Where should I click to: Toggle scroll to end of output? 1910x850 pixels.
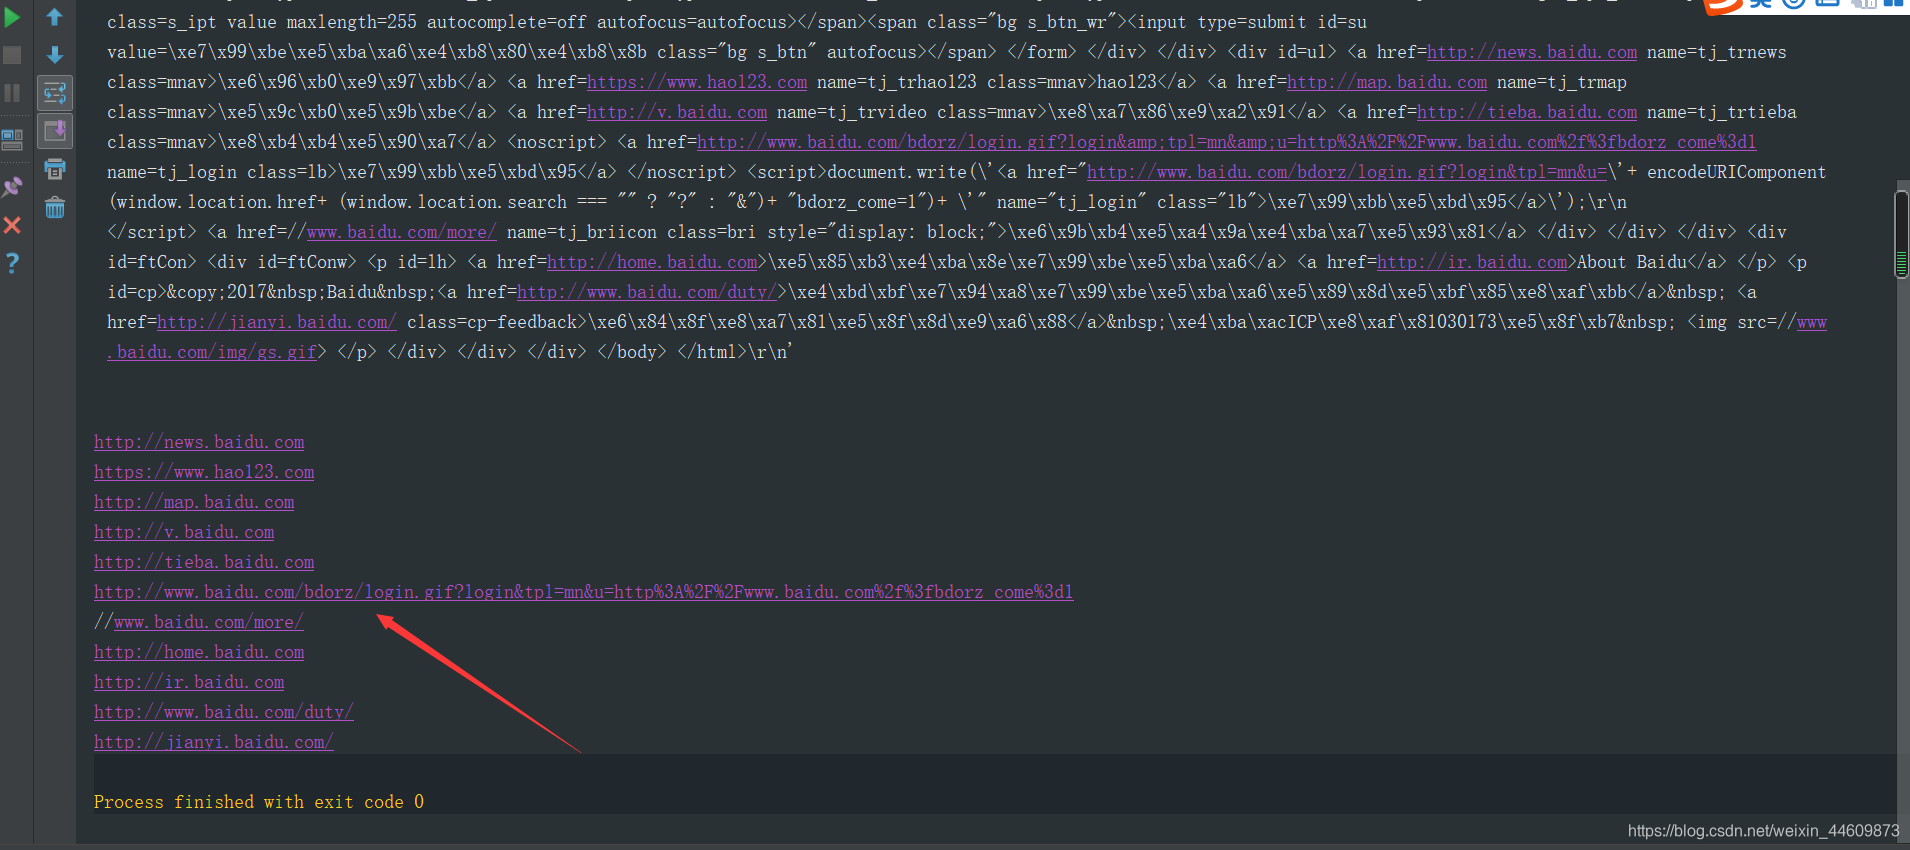click(55, 131)
